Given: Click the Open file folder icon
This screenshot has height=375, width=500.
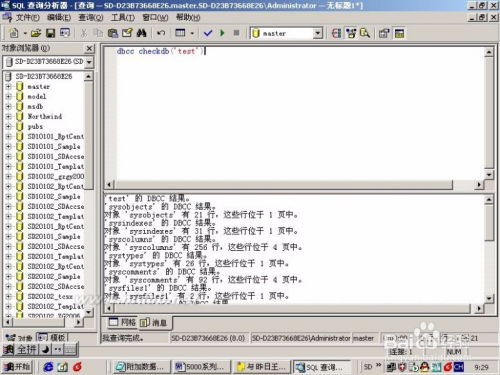Looking at the screenshot, I should tap(36, 33).
